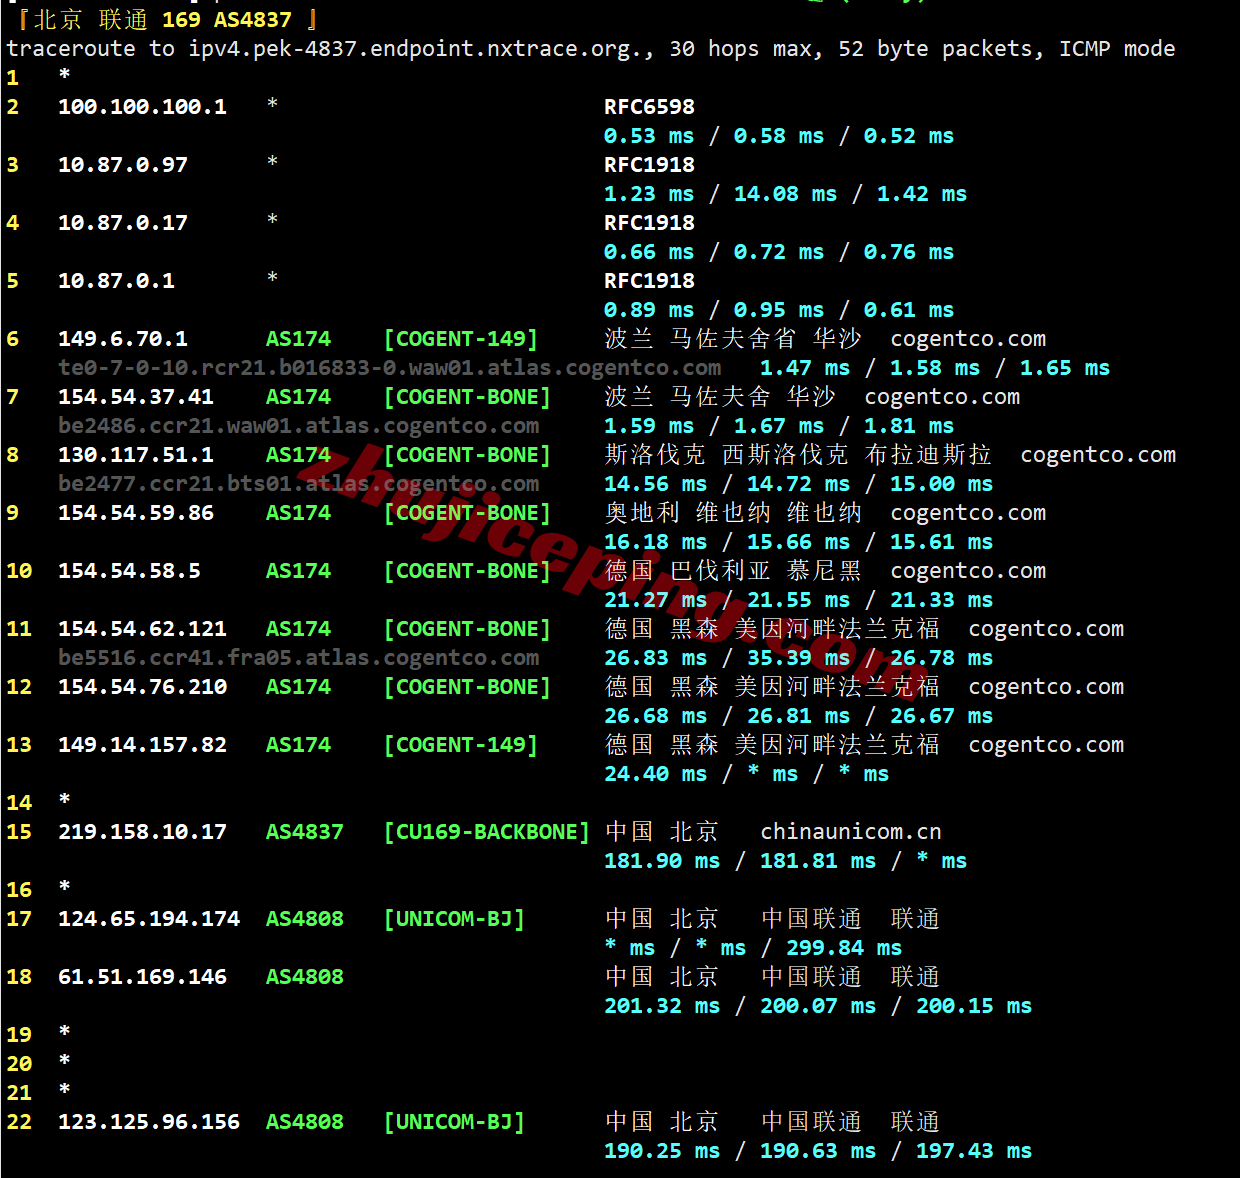Click IP address 219.158.10.17
Viewport: 1240px width, 1178px height.
pyautogui.click(x=142, y=832)
